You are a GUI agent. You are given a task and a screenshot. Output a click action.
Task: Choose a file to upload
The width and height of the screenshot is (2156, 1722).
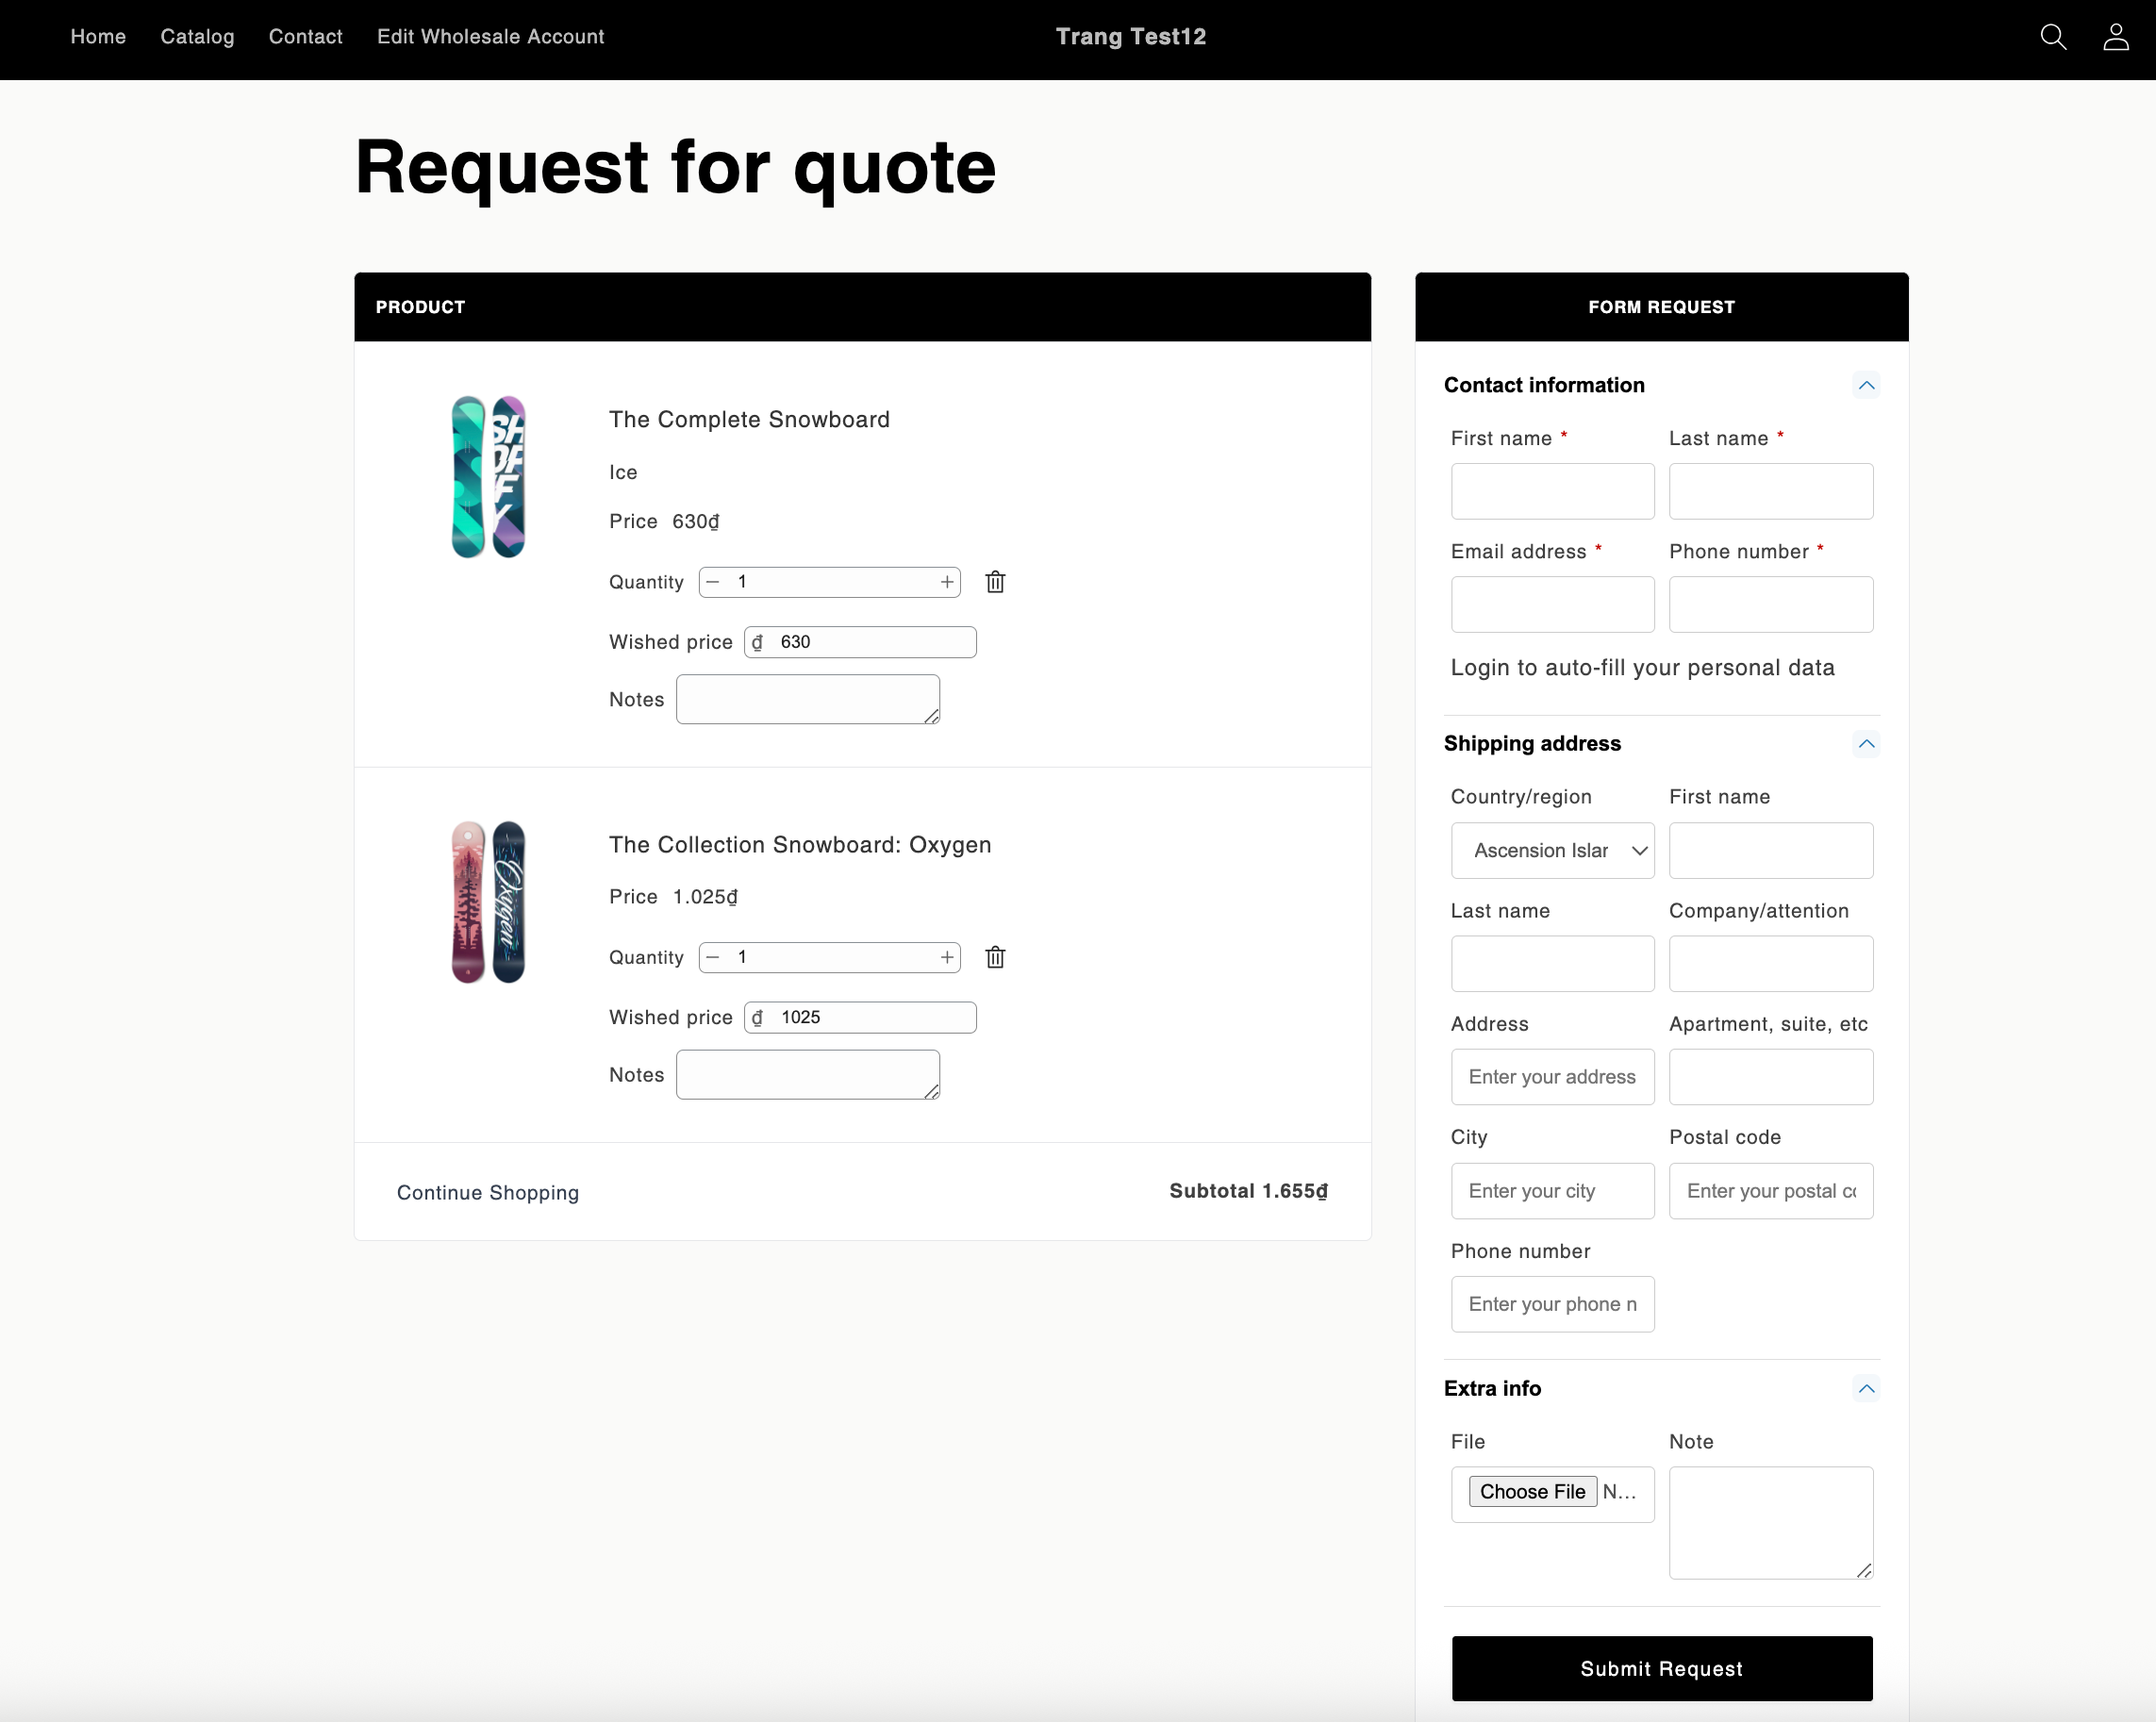[1532, 1491]
